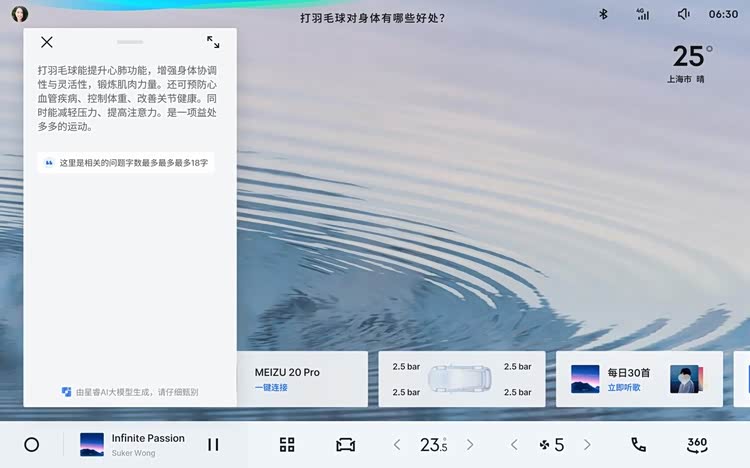The width and height of the screenshot is (750, 468).
Task: Tap listen now on daily 30 songs
Action: 623,387
